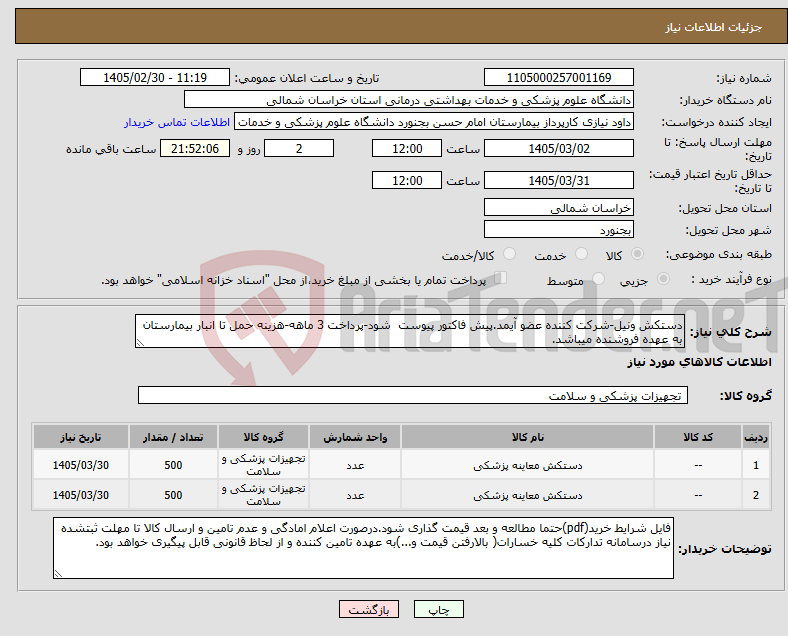788x636 pixels.
Task: Click the remaining time field 21:52:06
Action: click(x=194, y=149)
